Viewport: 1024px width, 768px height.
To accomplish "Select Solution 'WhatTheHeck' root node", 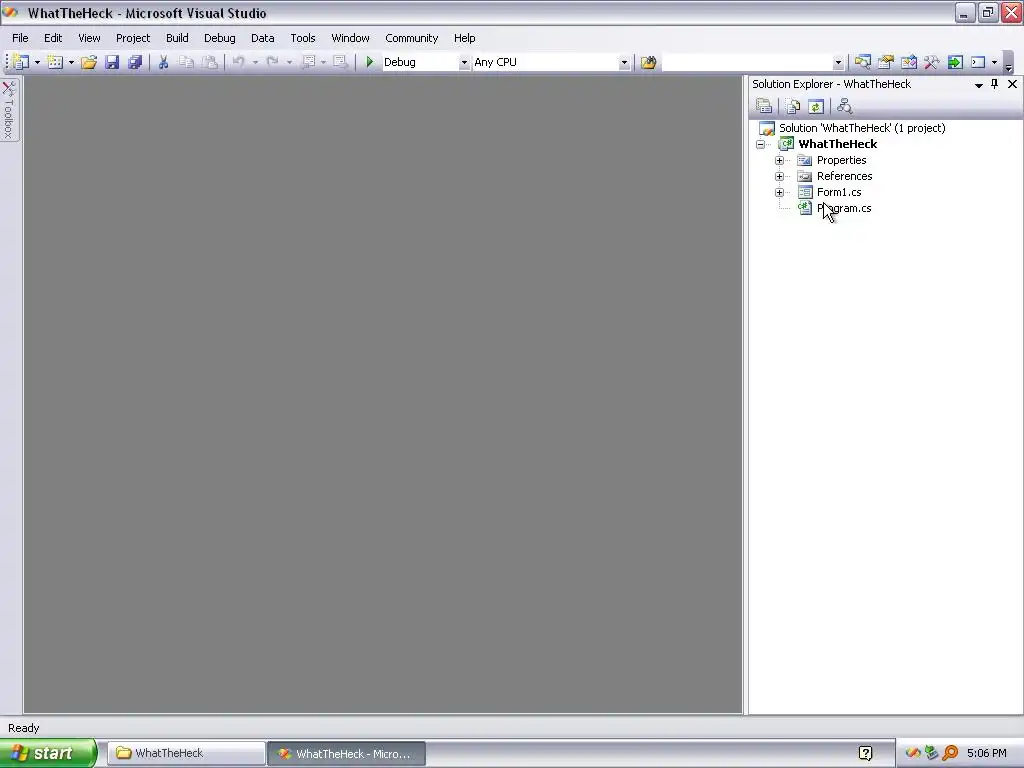I will [x=862, y=128].
